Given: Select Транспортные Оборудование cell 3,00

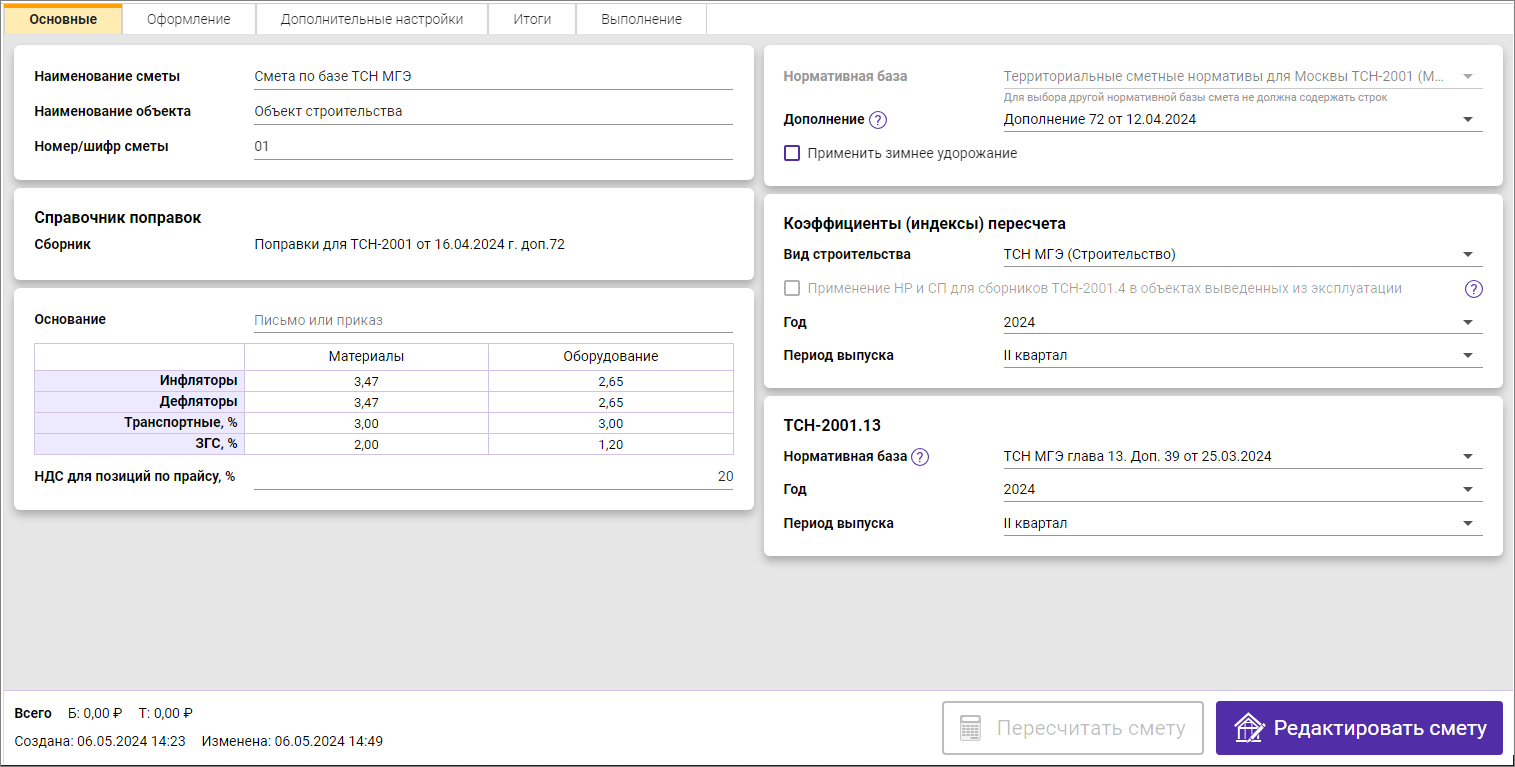Looking at the screenshot, I should pos(611,423).
